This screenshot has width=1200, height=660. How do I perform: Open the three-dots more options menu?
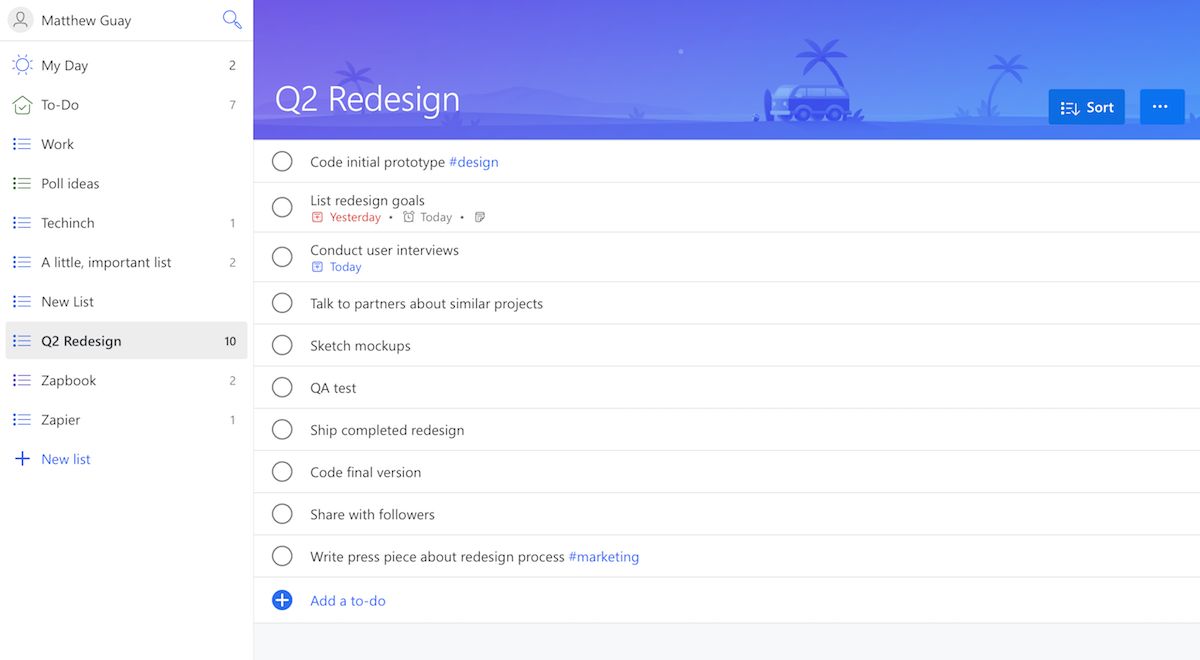[1160, 107]
